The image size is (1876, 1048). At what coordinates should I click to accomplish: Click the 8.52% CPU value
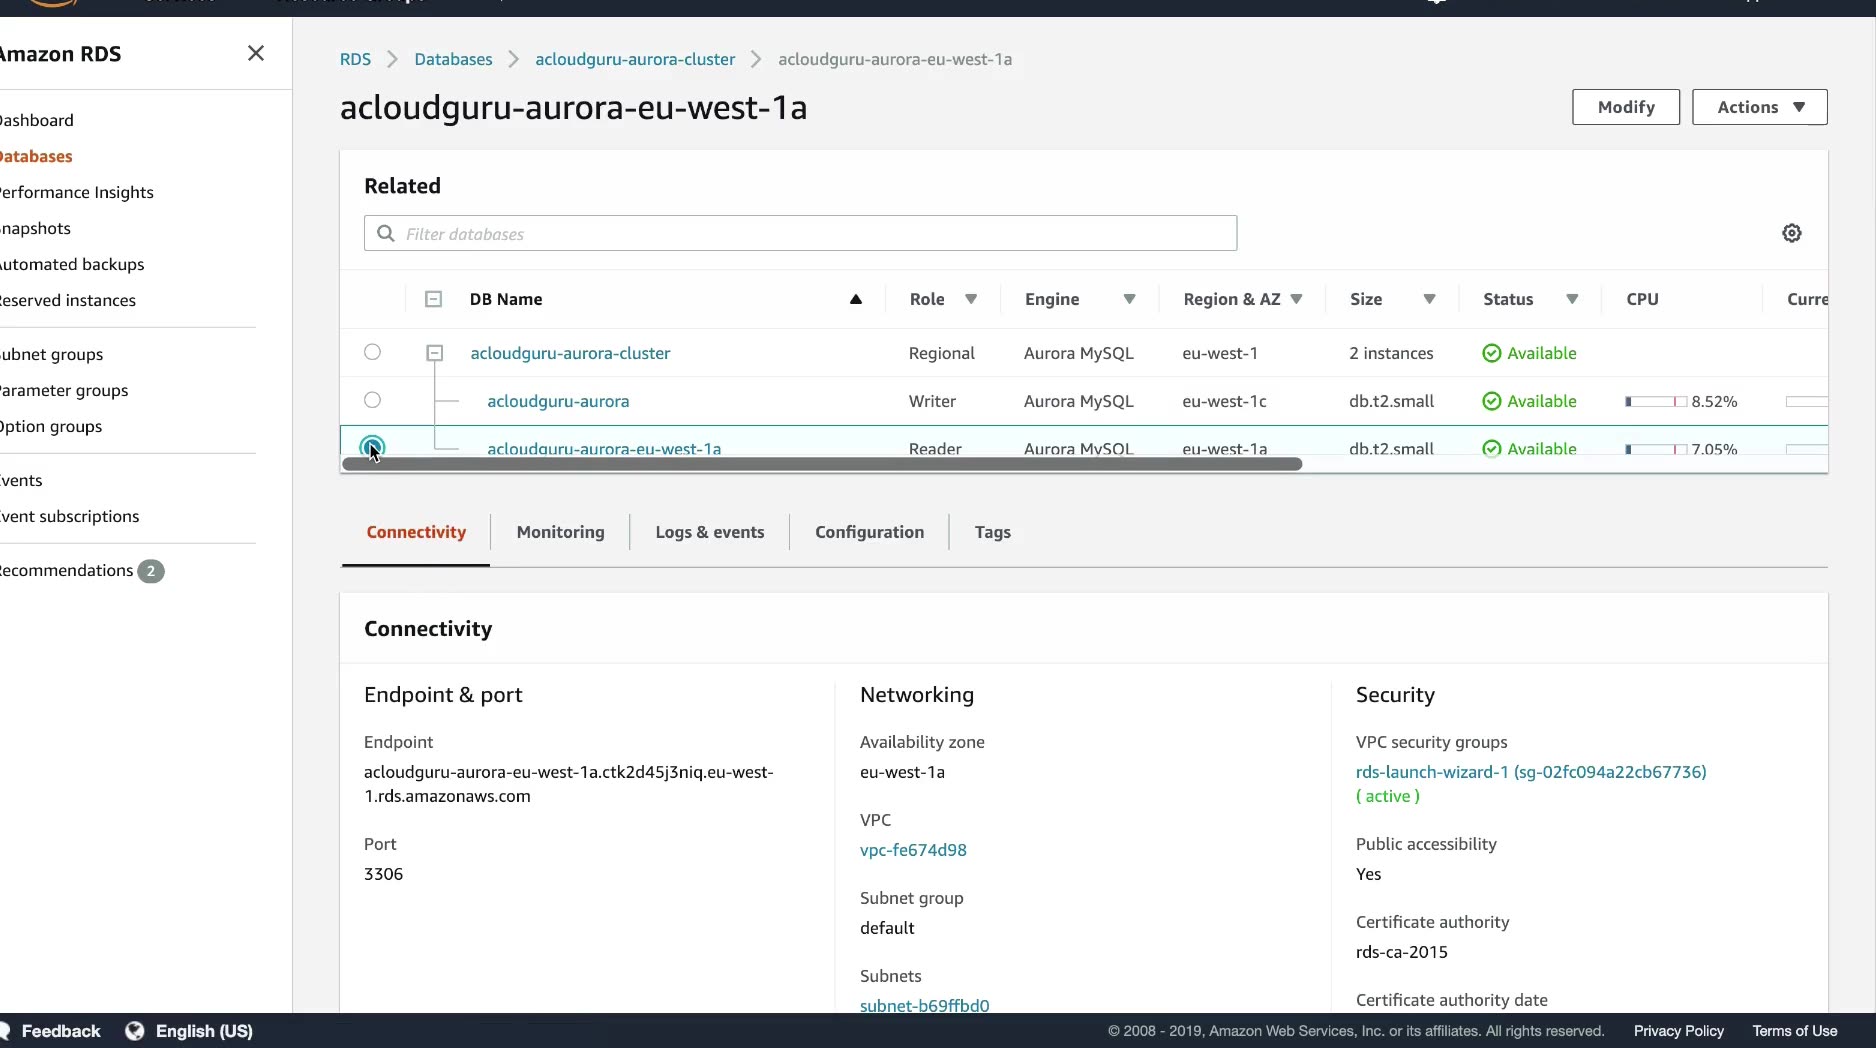pyautogui.click(x=1714, y=401)
